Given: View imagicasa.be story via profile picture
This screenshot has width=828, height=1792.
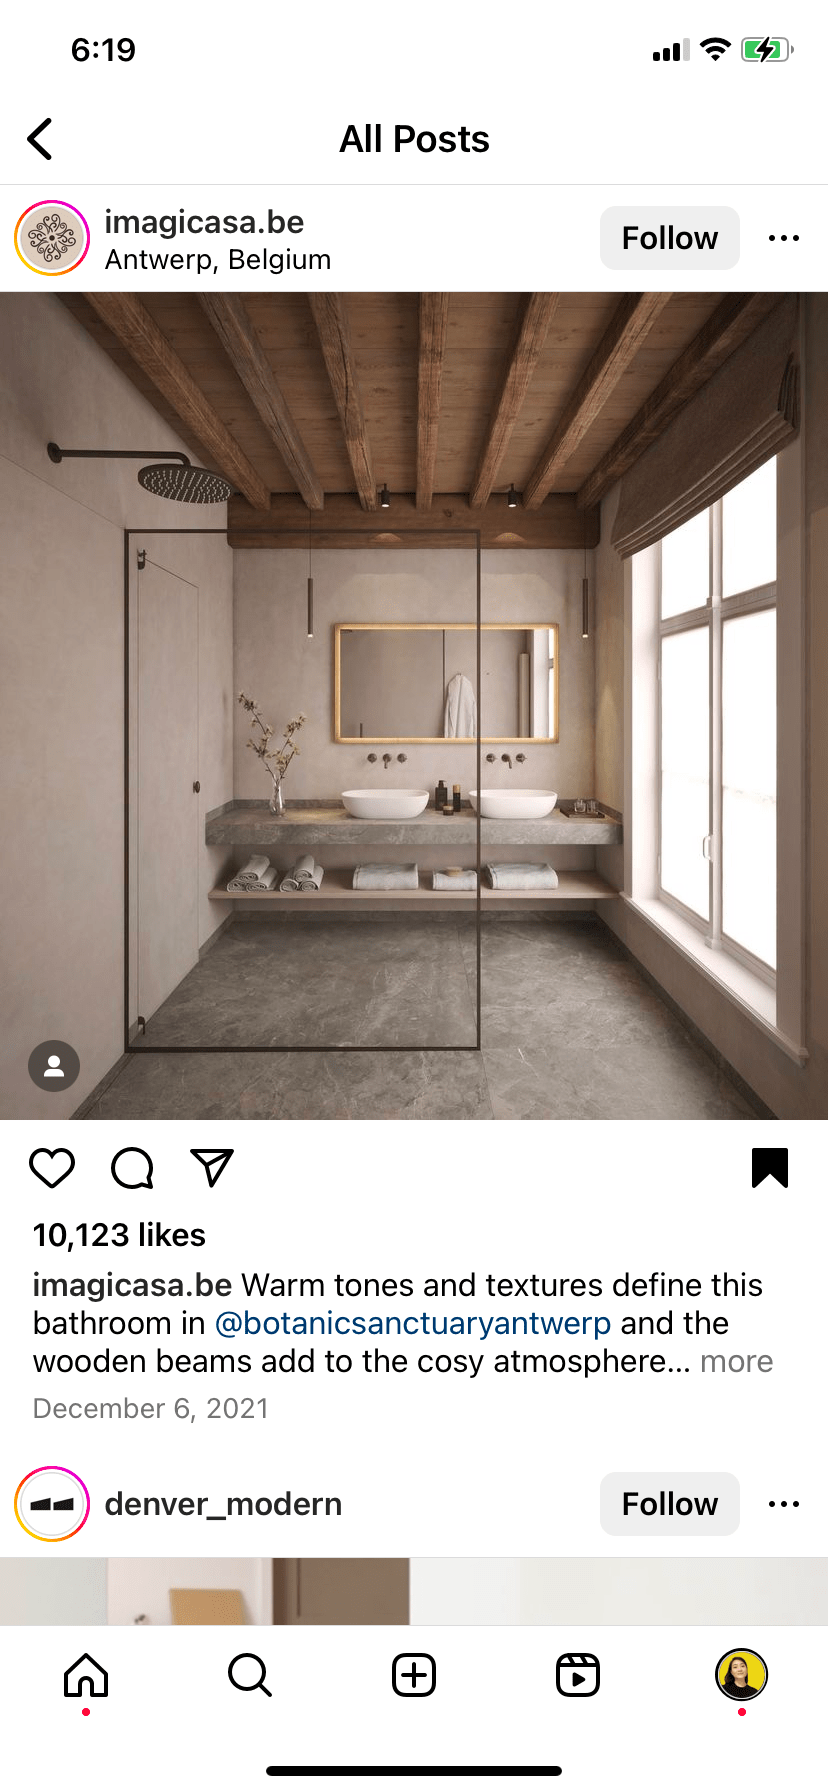Looking at the screenshot, I should pos(52,238).
